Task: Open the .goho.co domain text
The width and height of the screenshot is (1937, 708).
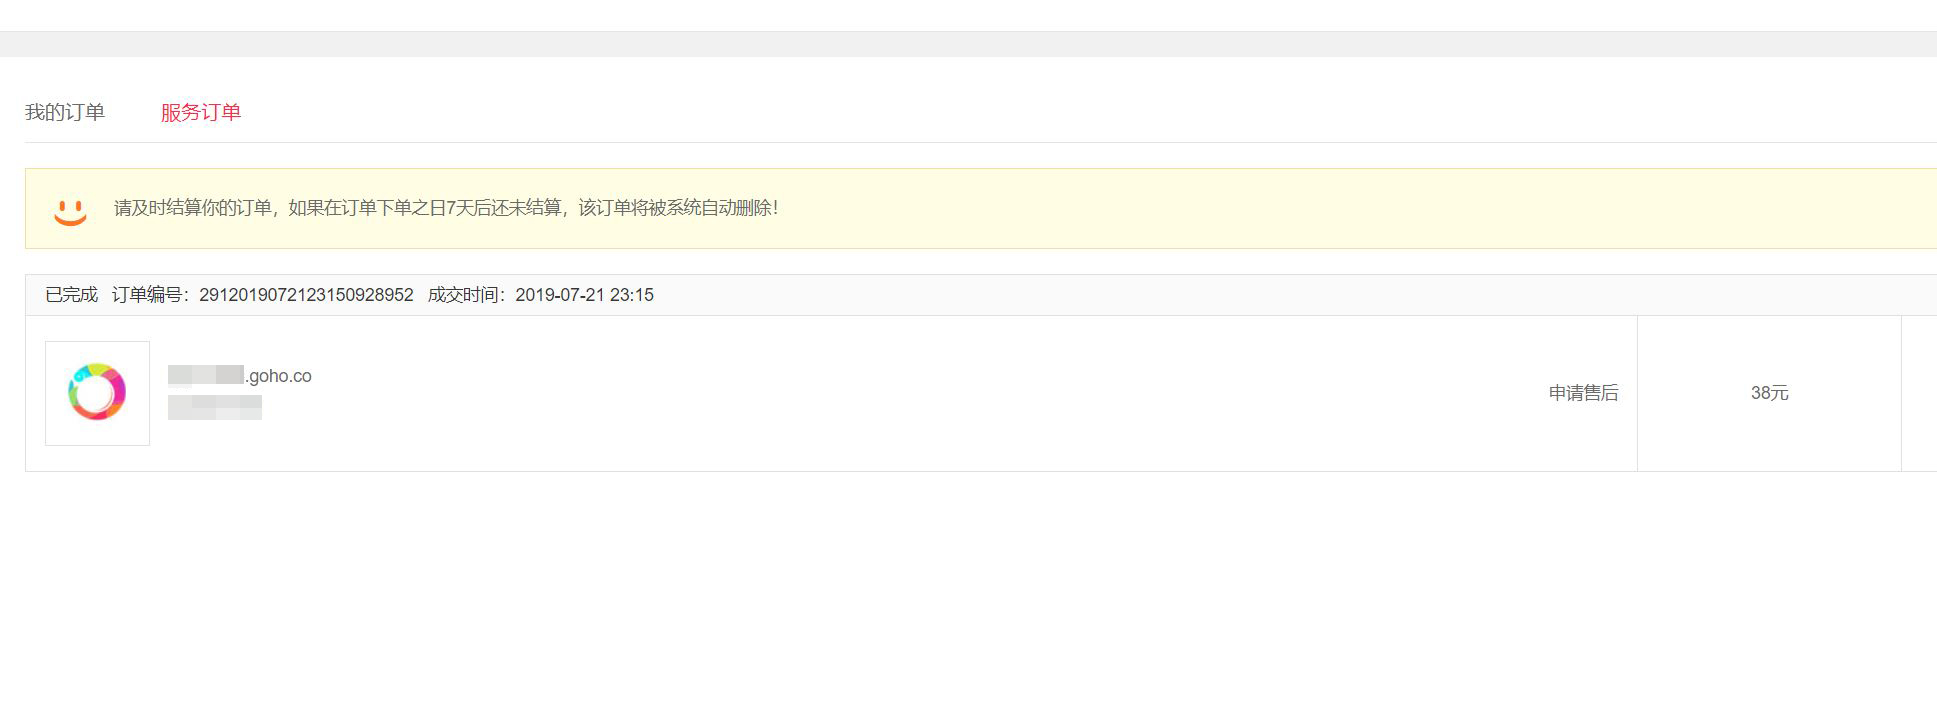Action: [x=279, y=376]
